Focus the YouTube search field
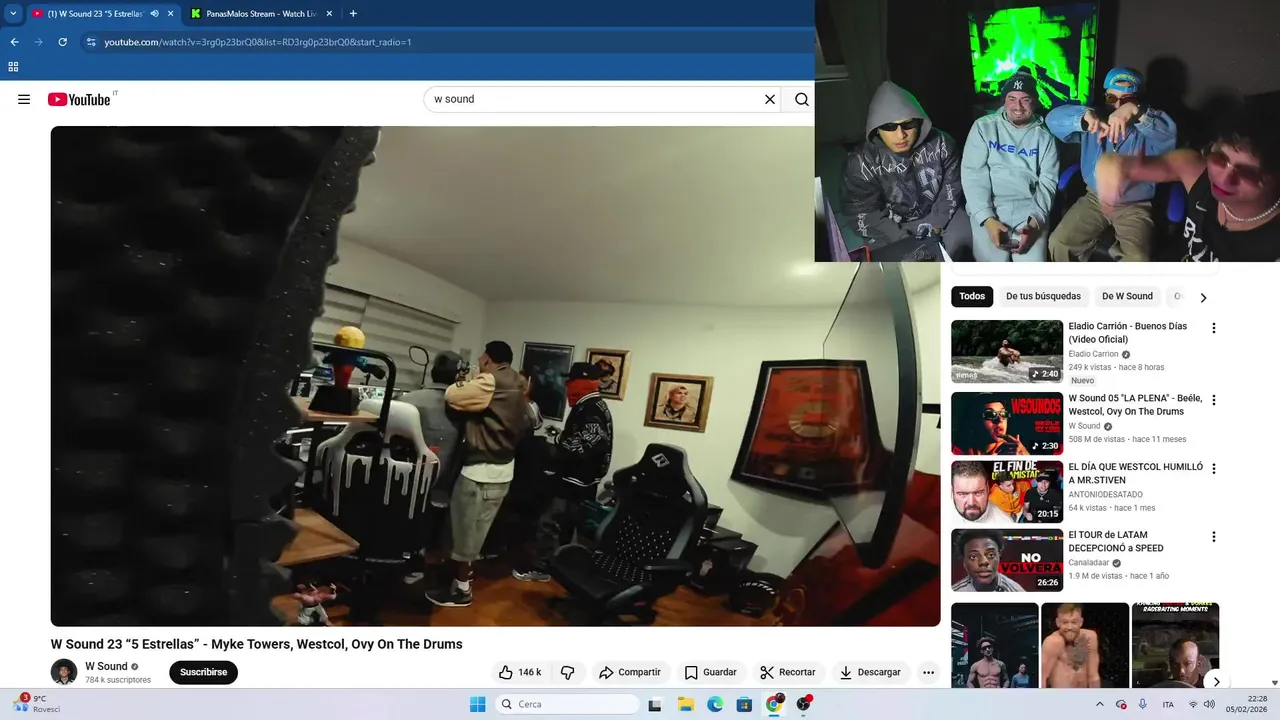This screenshot has height=720, width=1280. [595, 99]
